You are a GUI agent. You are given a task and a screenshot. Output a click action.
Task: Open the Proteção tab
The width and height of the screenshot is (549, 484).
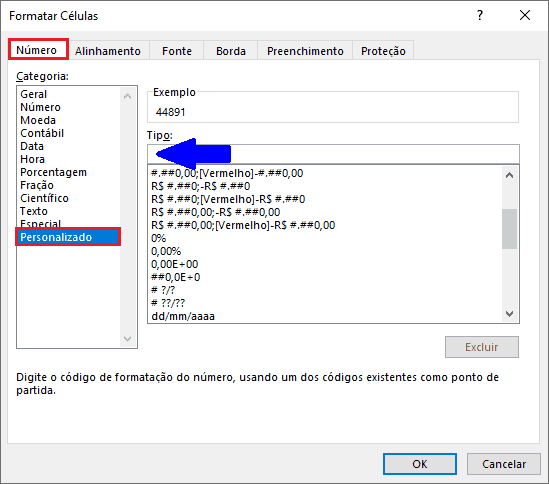pyautogui.click(x=383, y=51)
